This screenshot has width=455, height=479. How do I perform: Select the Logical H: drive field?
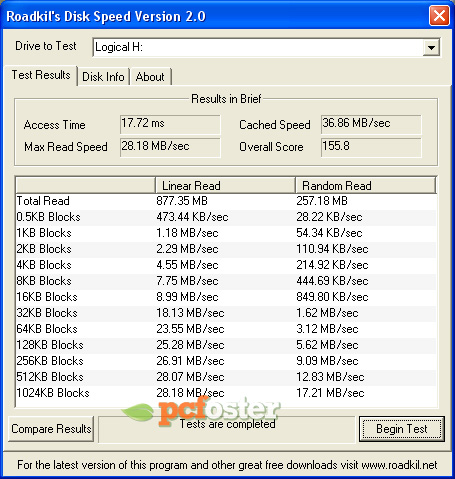tap(267, 47)
